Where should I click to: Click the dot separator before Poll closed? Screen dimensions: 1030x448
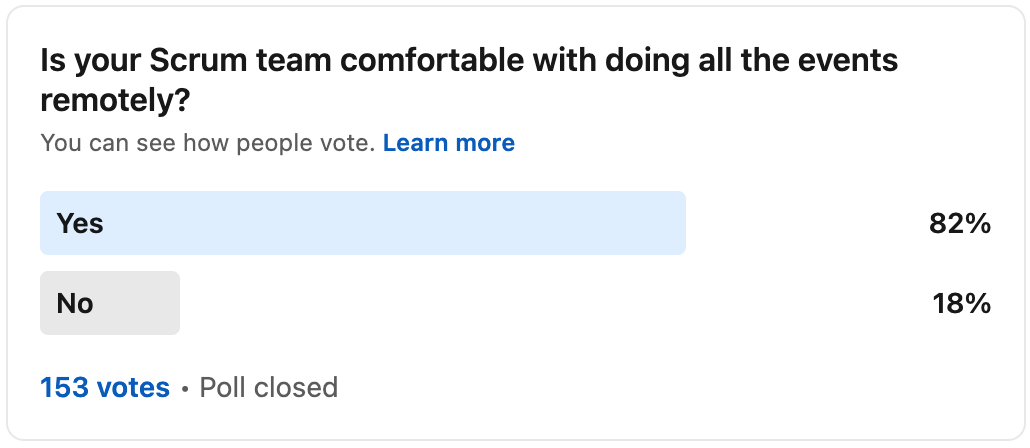click(x=185, y=389)
